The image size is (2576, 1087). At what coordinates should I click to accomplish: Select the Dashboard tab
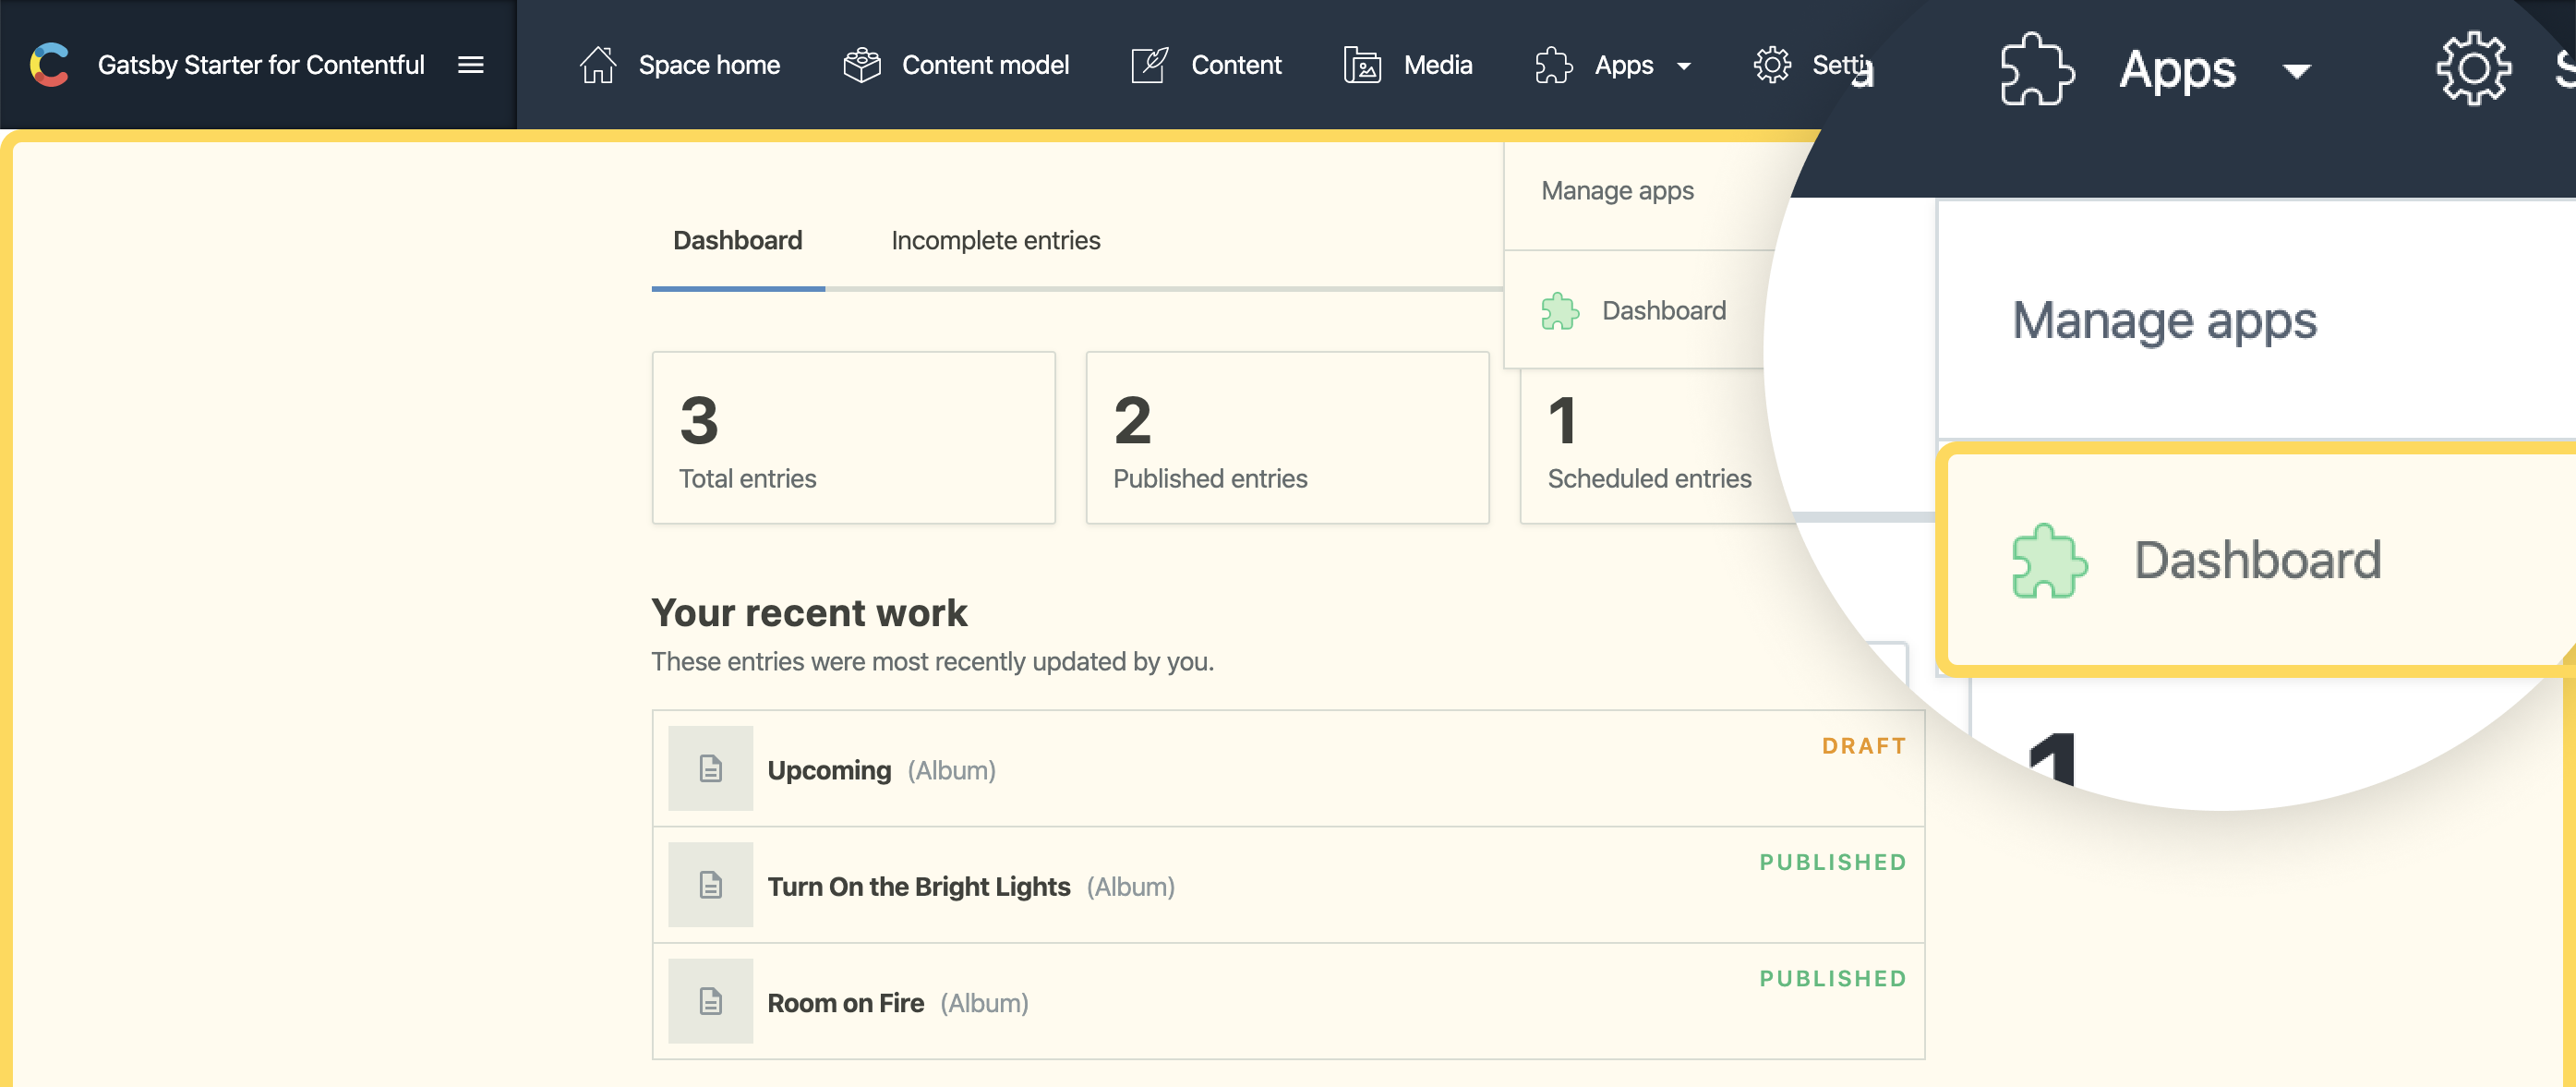click(x=737, y=241)
